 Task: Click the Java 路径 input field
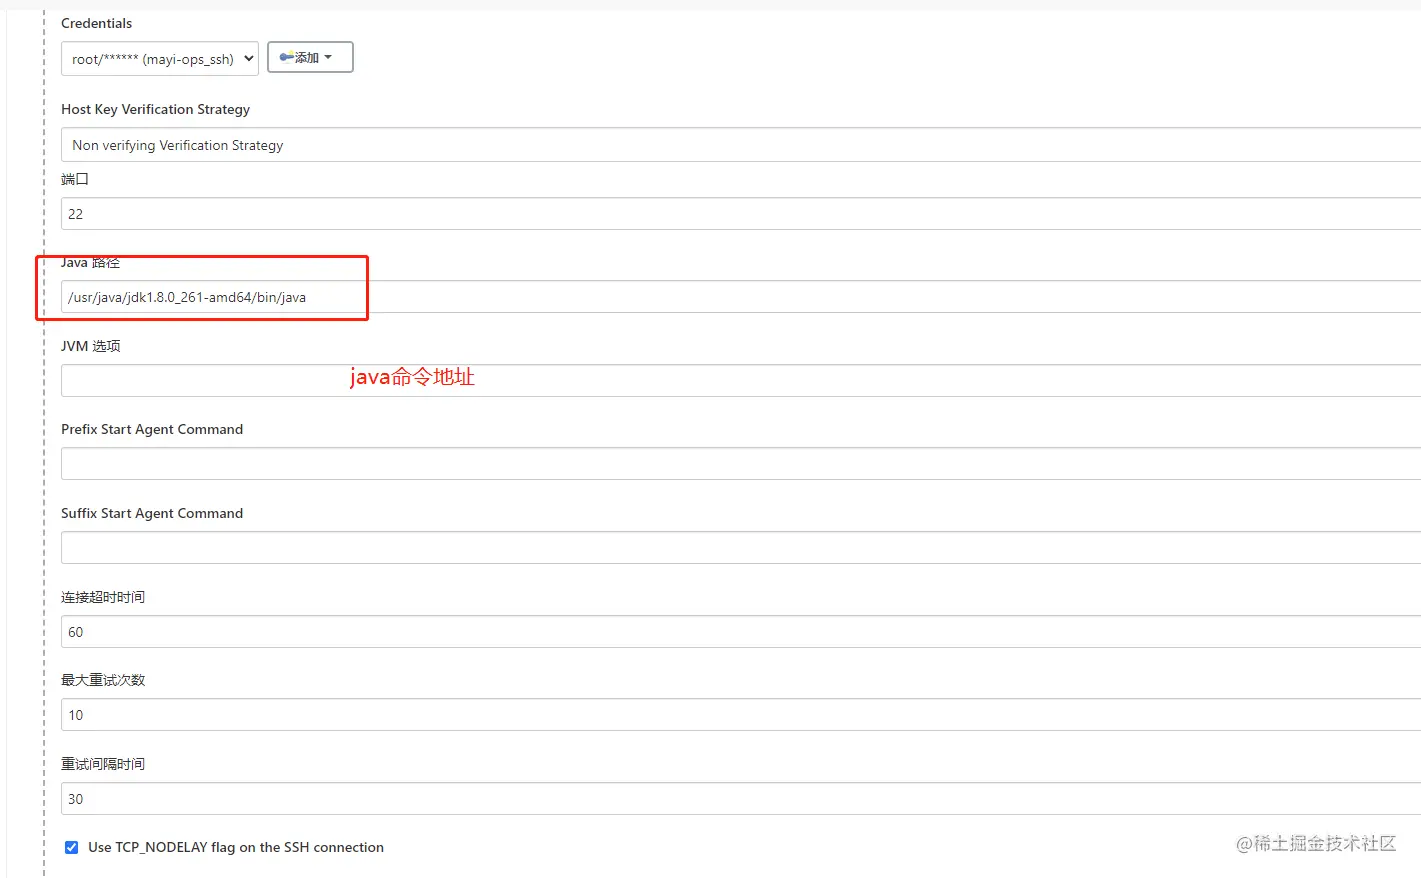click(x=741, y=297)
